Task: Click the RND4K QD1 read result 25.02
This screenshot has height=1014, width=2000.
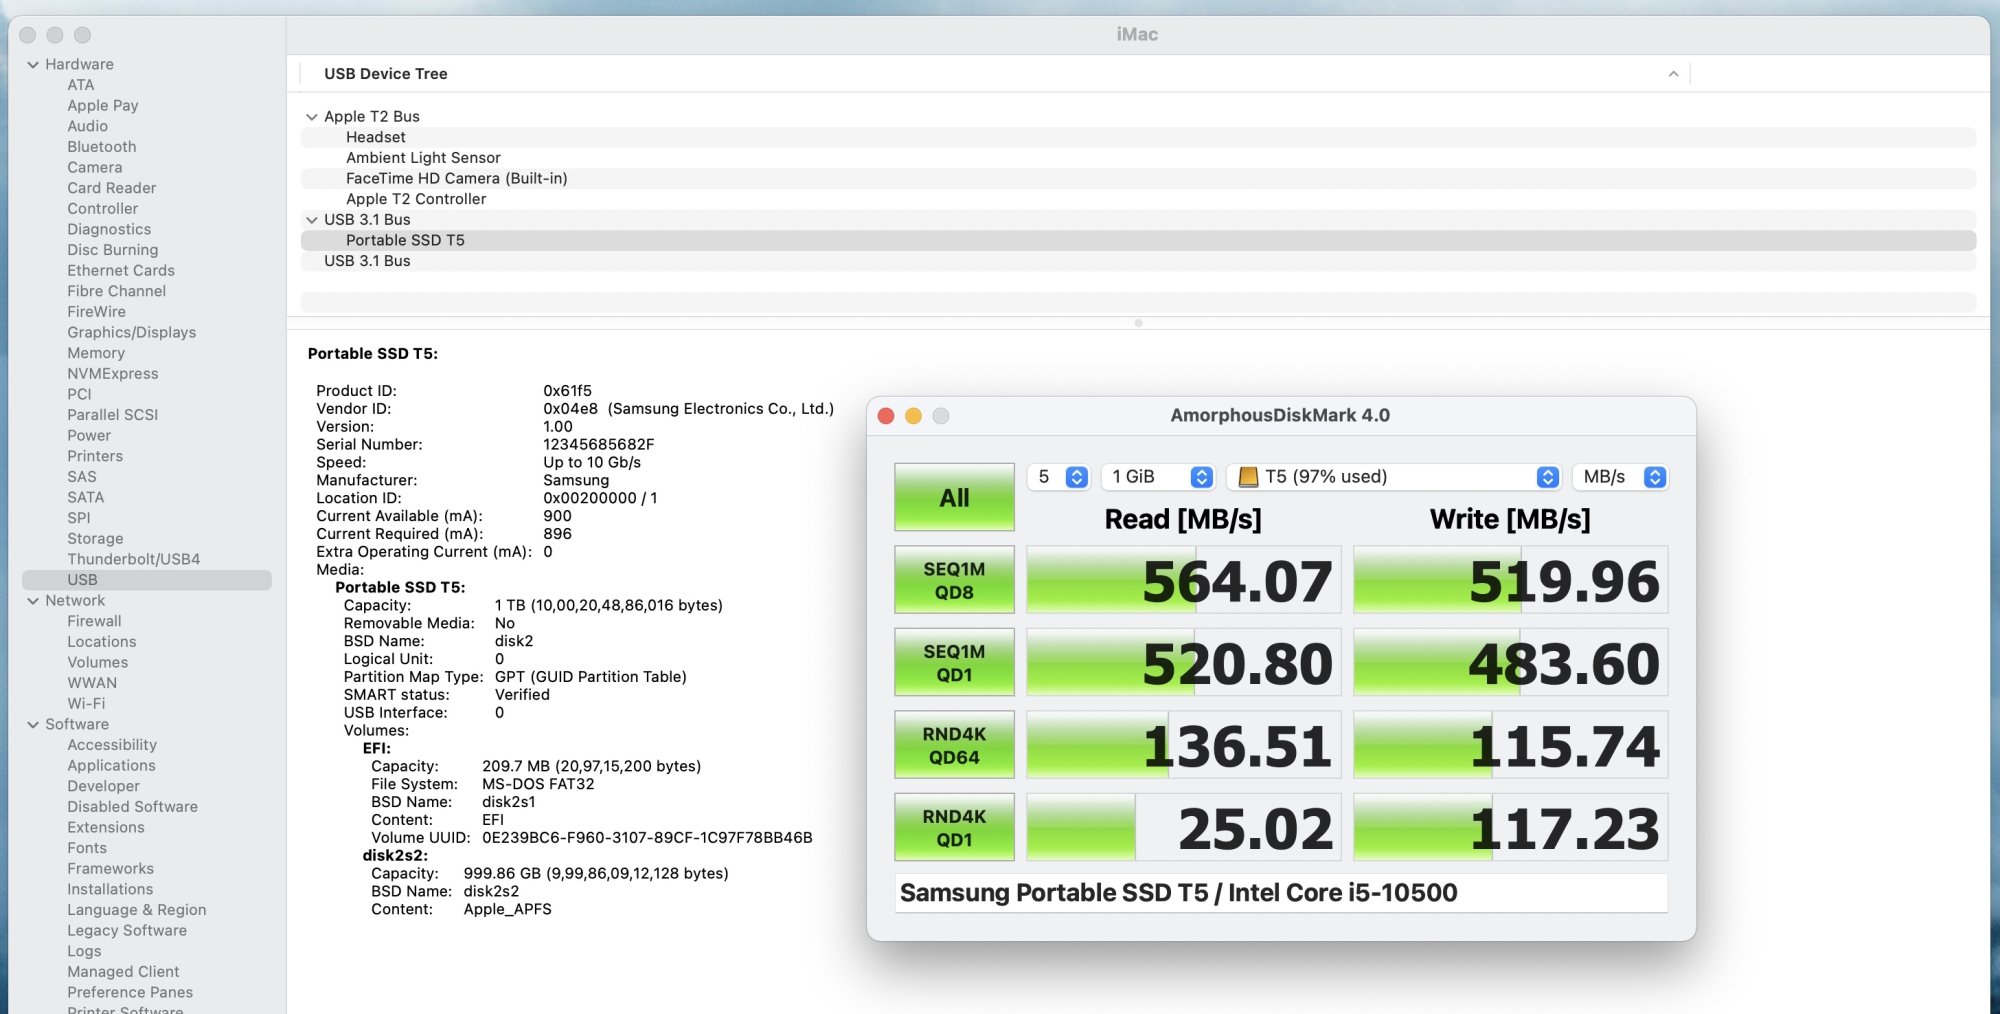Action: 1184,828
